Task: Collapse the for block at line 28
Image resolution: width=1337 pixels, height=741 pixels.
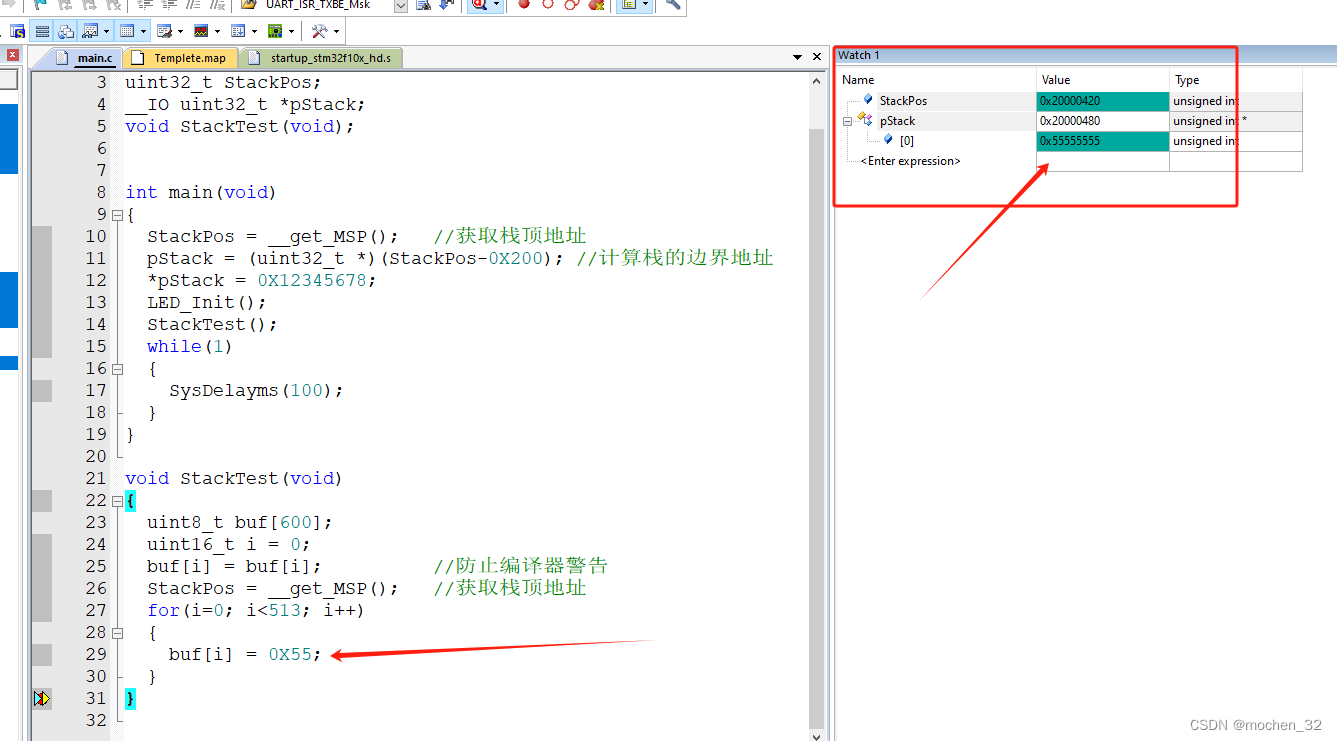Action: pos(117,633)
